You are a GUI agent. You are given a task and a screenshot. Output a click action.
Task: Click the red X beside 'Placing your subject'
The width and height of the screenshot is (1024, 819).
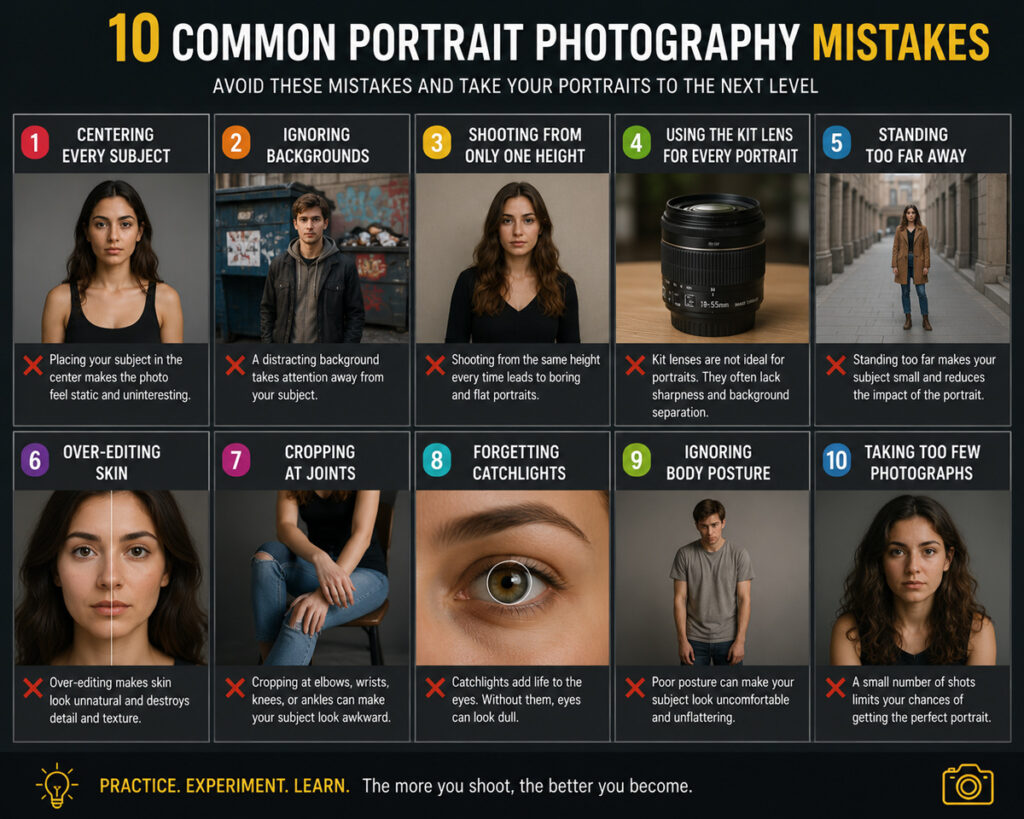(x=33, y=365)
